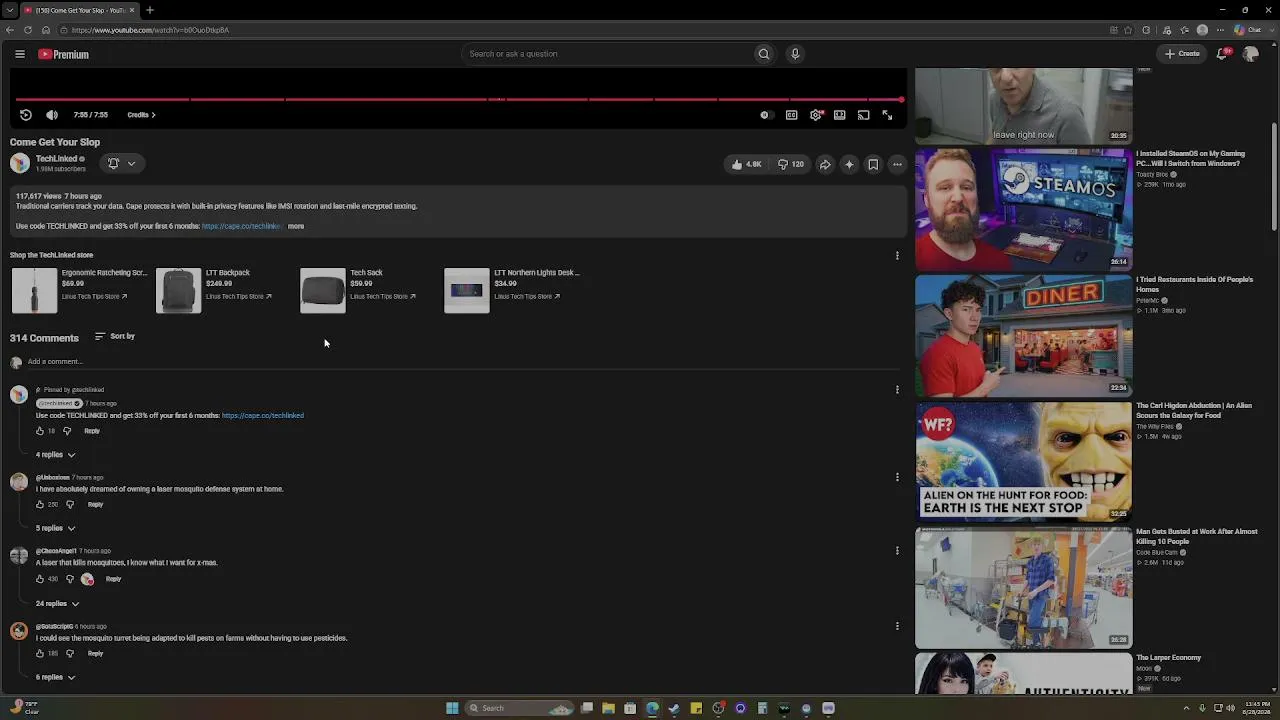
Task: Reply to the mosquito defense system comment
Action: [x=95, y=505]
